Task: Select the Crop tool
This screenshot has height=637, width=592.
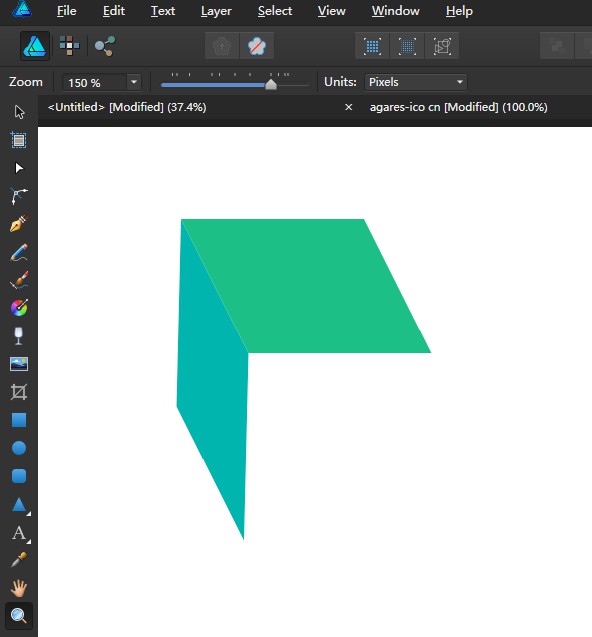Action: pyautogui.click(x=19, y=392)
